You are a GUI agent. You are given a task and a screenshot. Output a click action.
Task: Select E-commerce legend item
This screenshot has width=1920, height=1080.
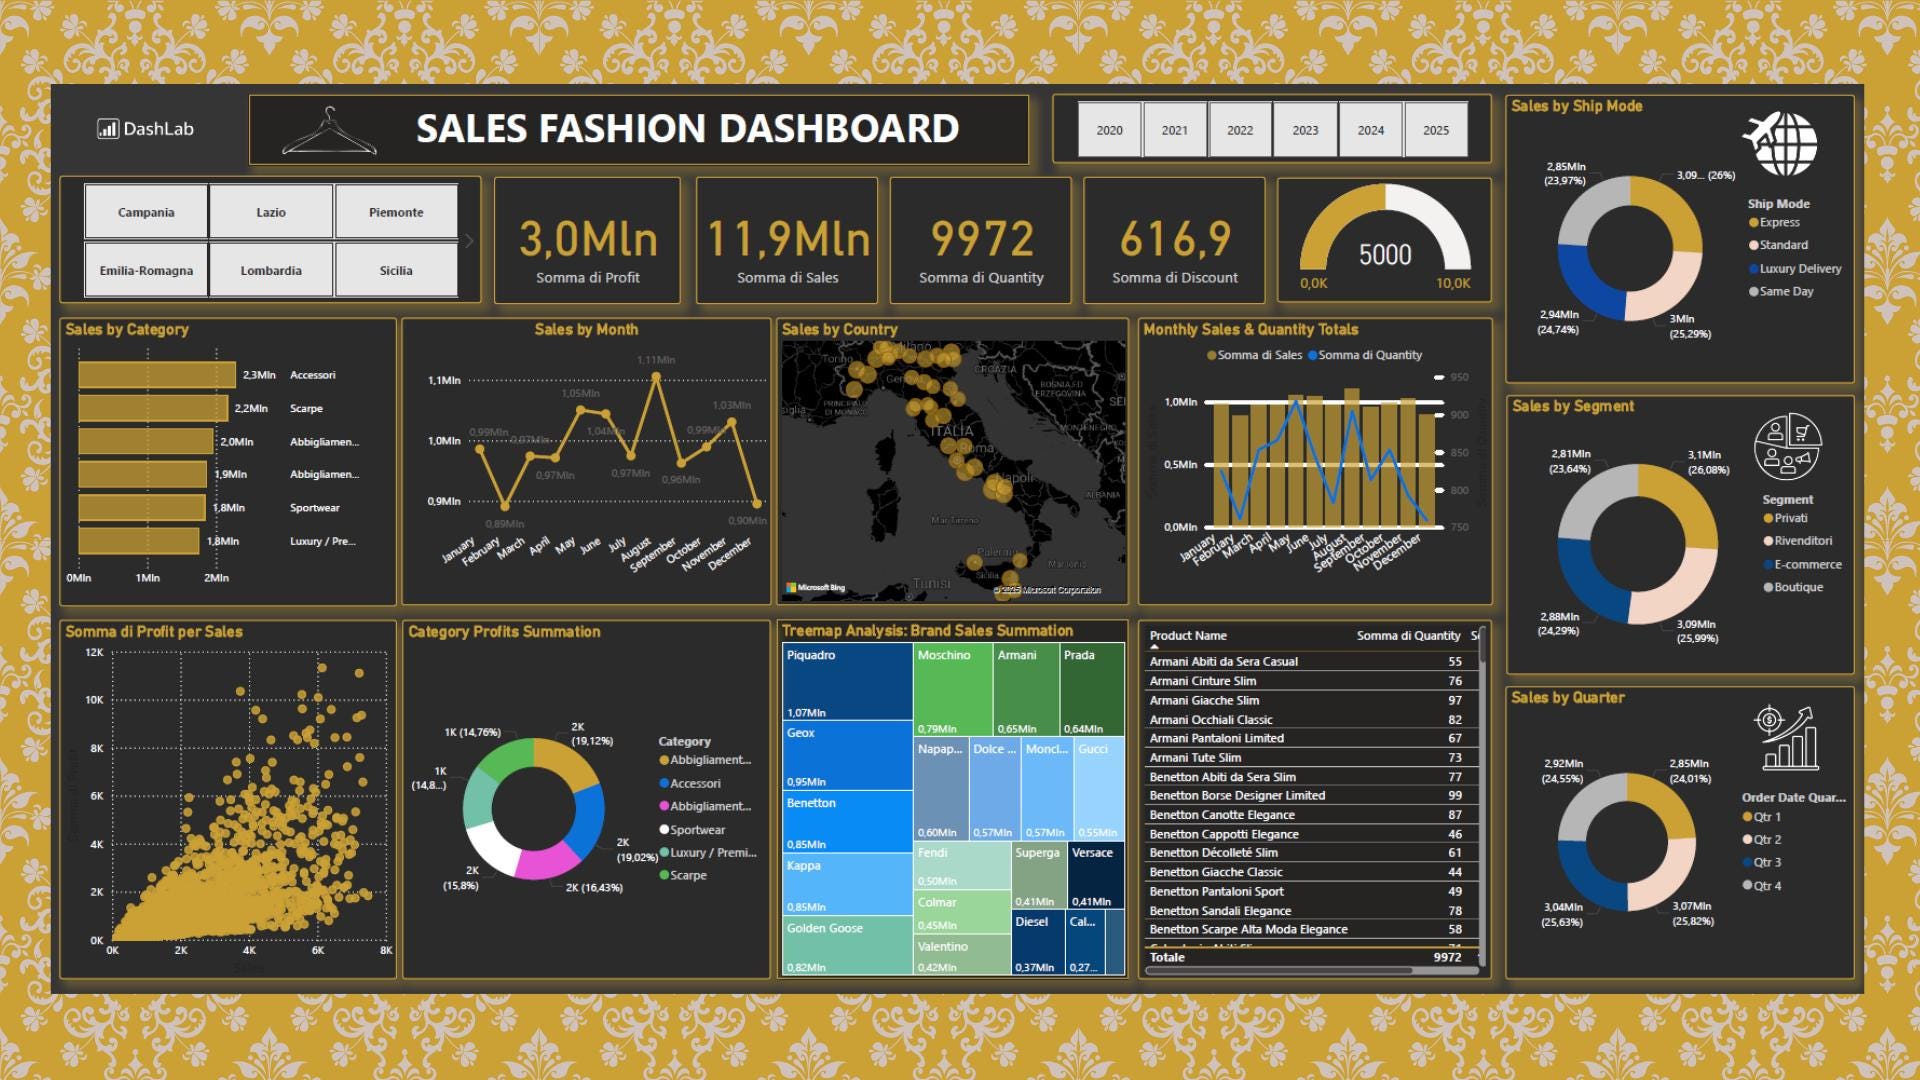tap(1803, 565)
